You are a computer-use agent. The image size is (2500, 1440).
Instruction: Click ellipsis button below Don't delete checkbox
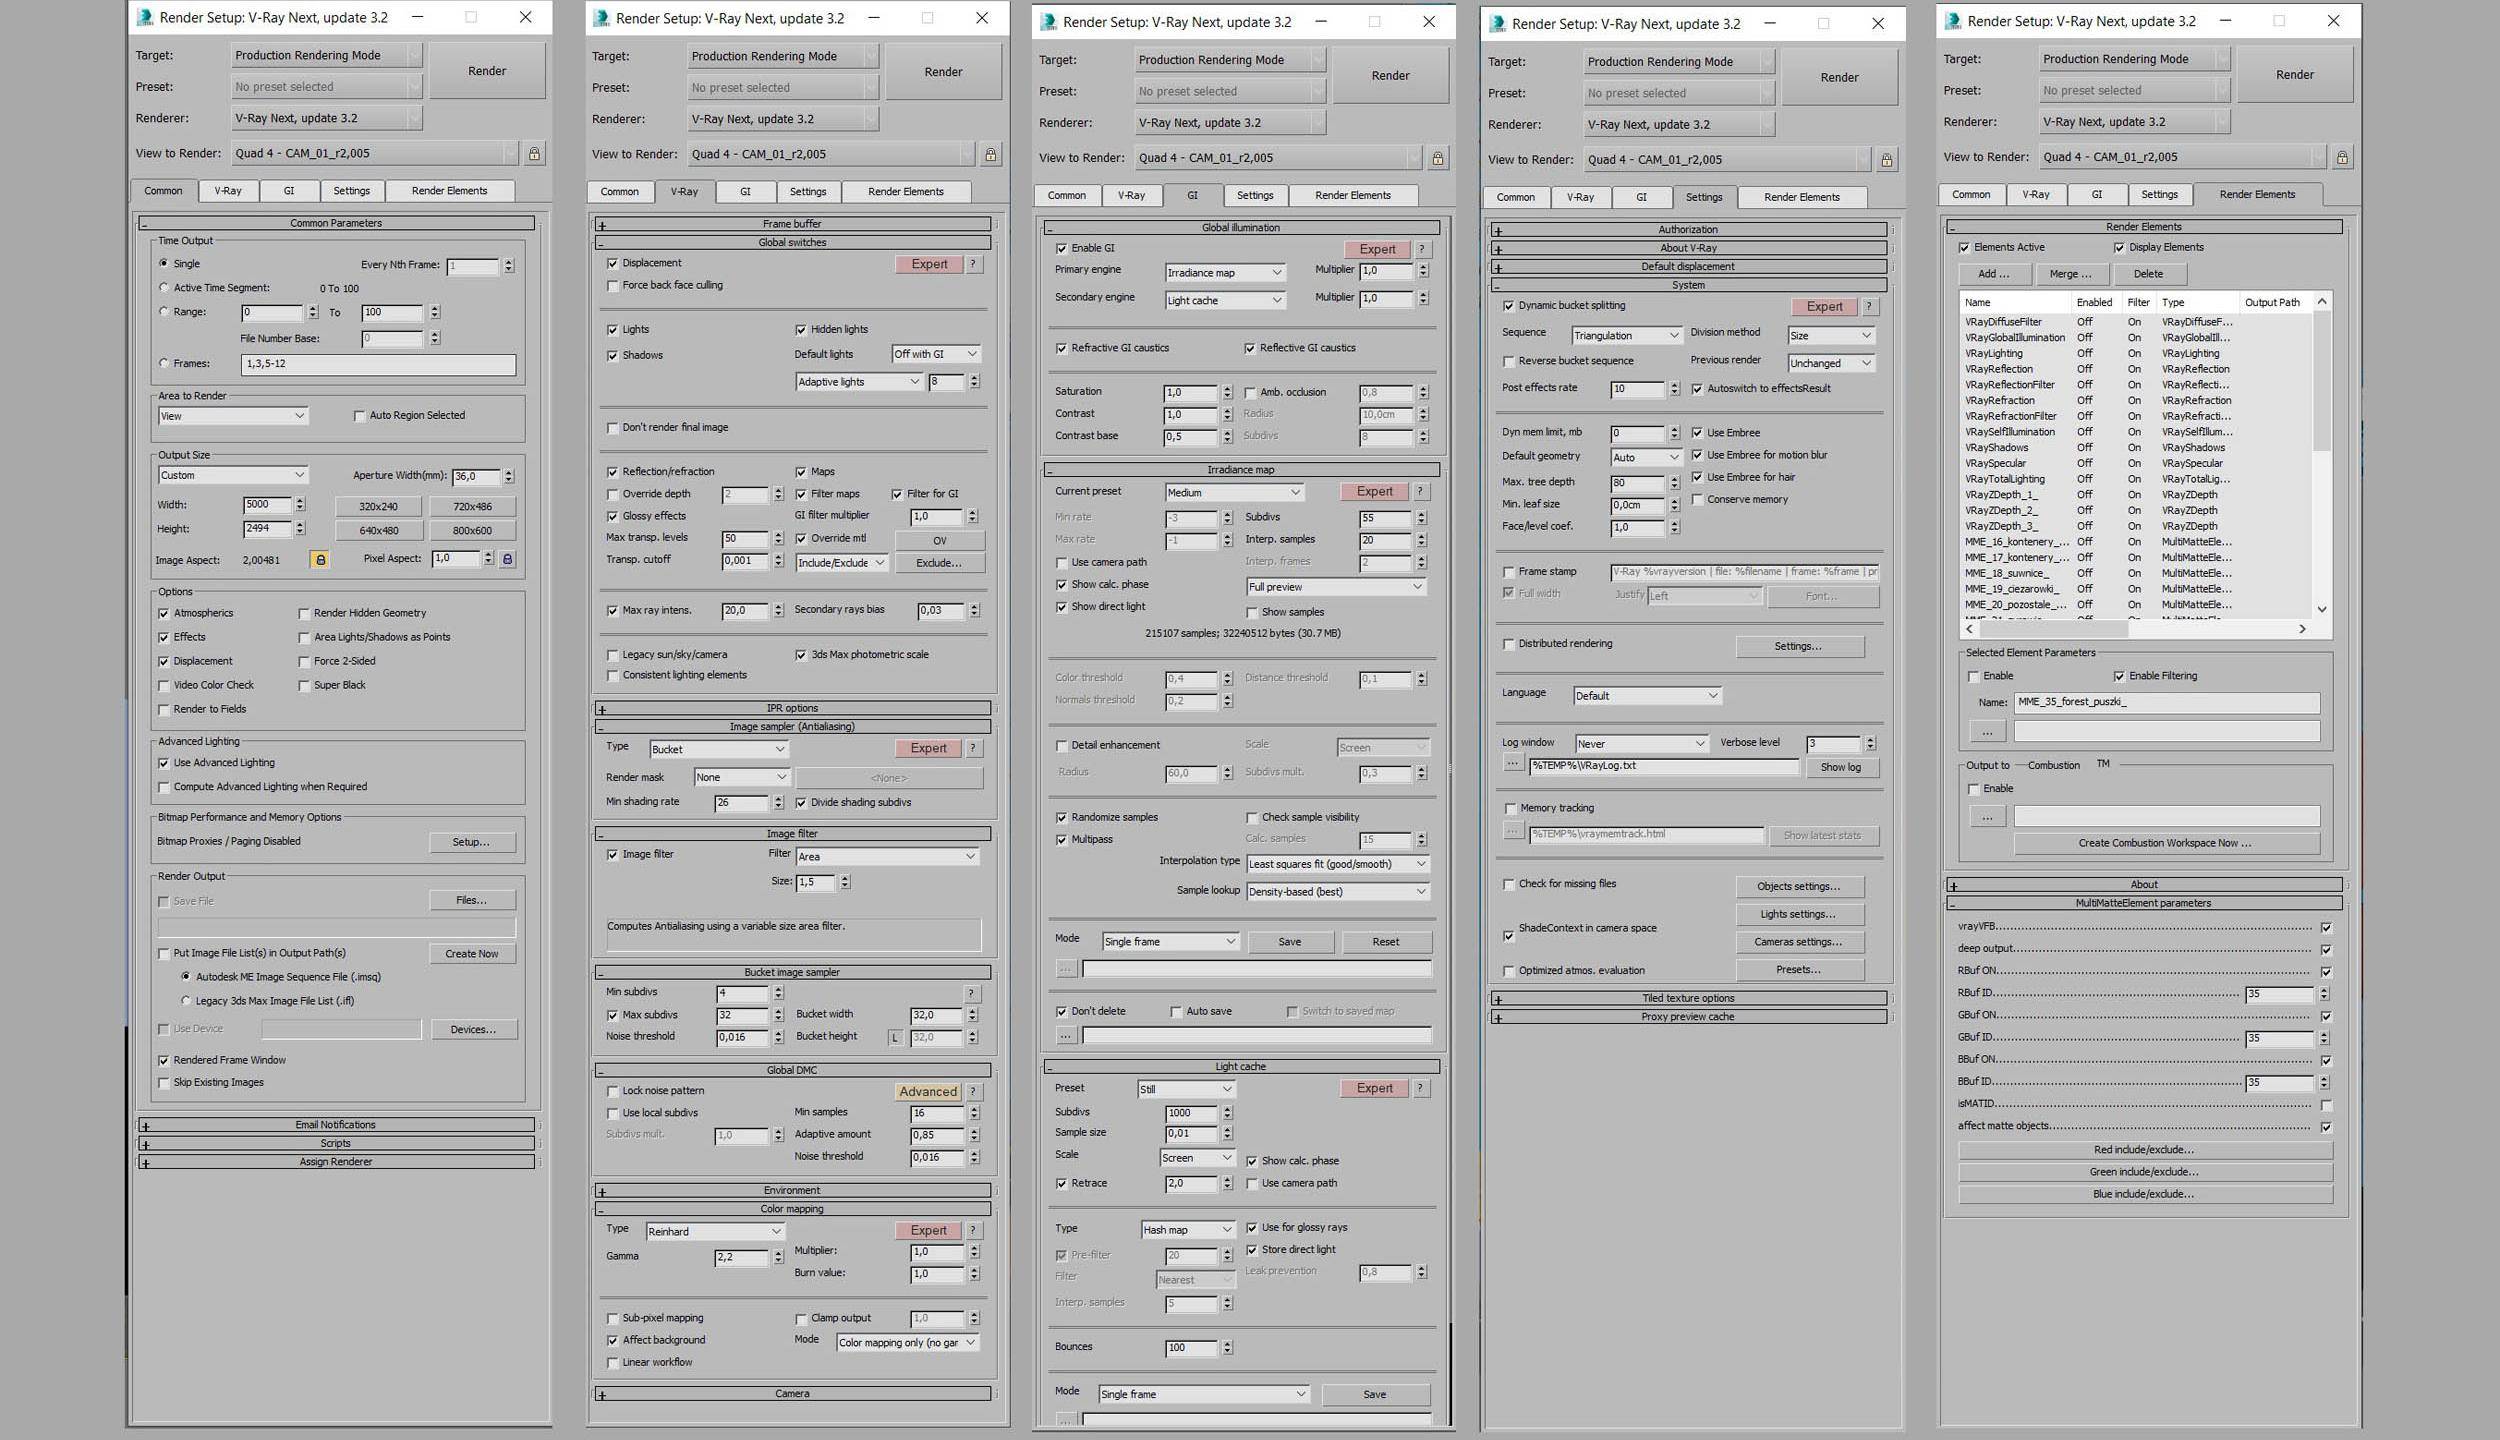[x=1066, y=1036]
